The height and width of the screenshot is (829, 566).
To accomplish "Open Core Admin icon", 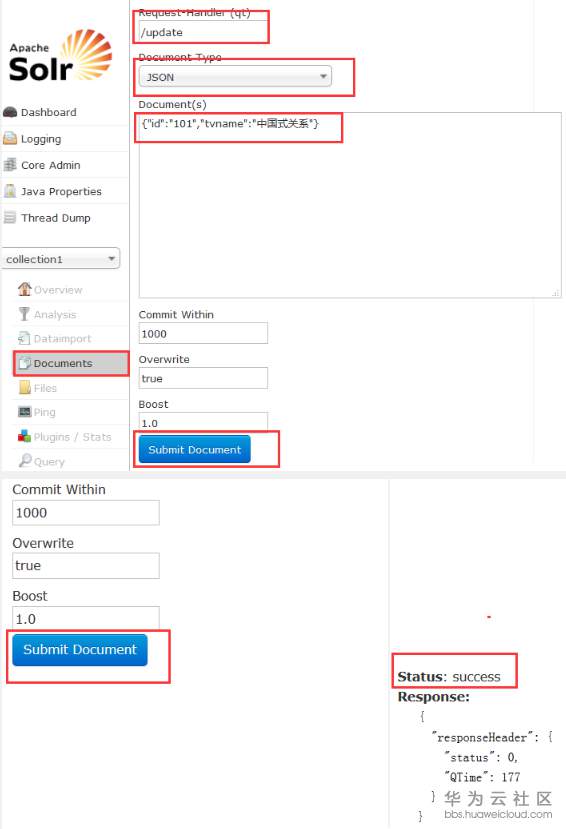I will click(x=10, y=165).
